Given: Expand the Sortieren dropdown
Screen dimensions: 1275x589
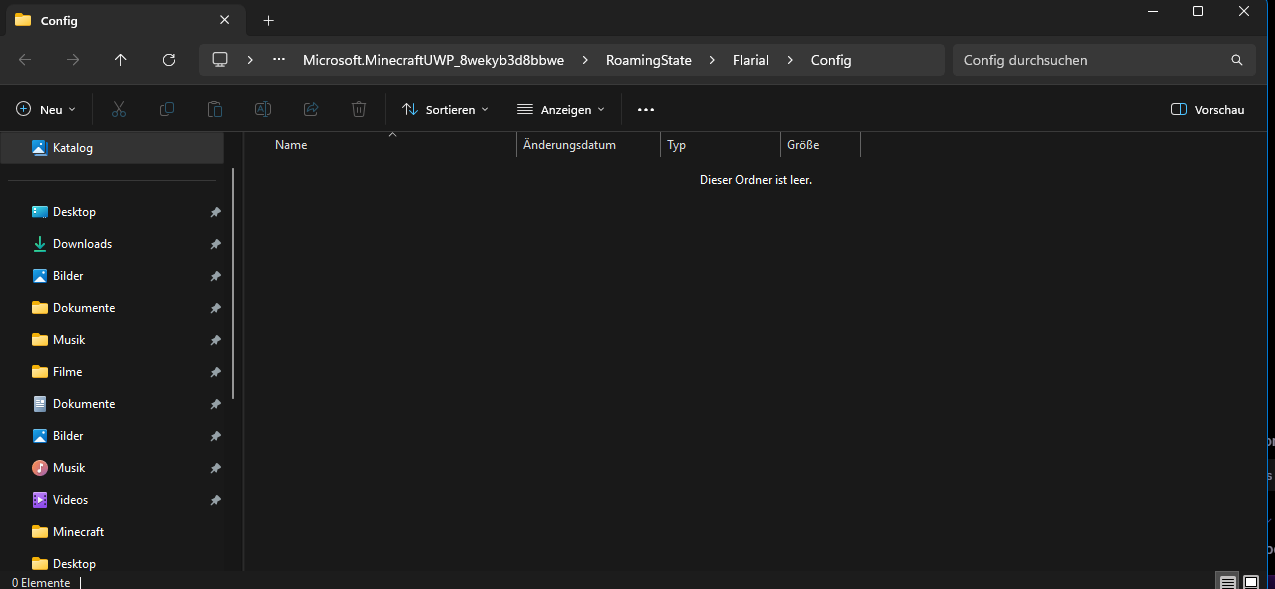Looking at the screenshot, I should tap(445, 109).
